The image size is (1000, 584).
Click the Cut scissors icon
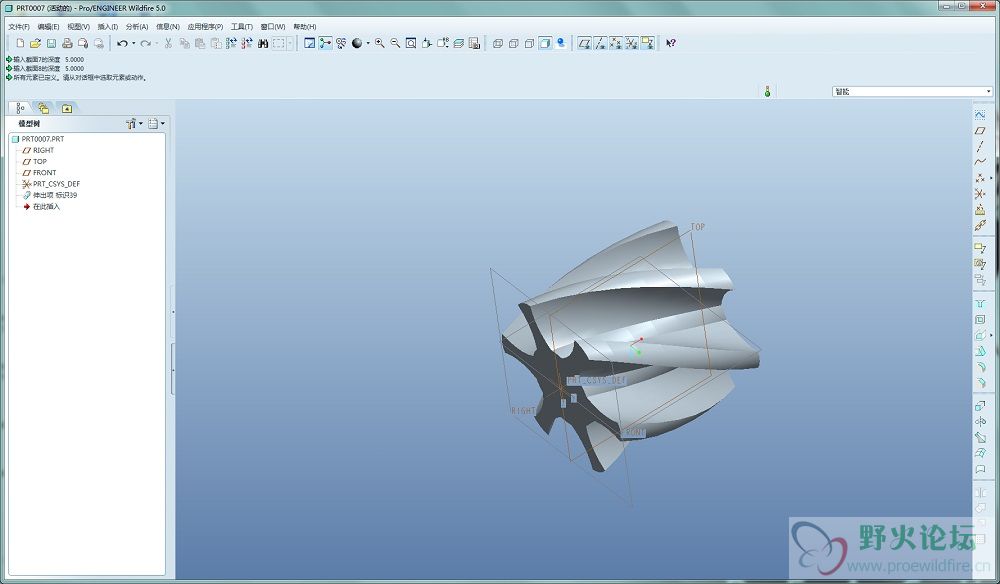[168, 43]
